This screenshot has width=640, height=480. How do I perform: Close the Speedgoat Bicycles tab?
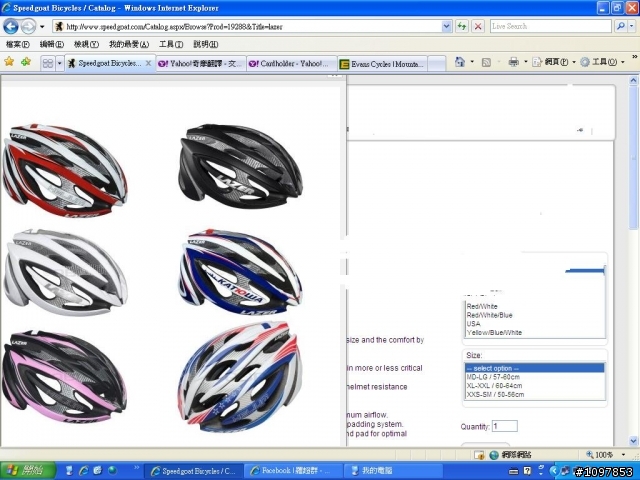[x=149, y=63]
